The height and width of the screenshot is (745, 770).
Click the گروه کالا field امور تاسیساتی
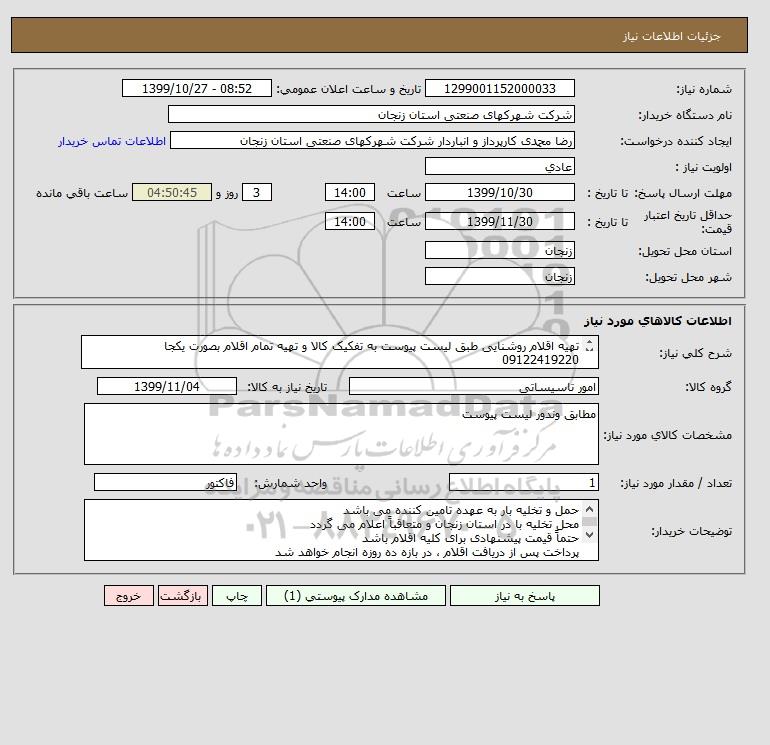coord(473,386)
